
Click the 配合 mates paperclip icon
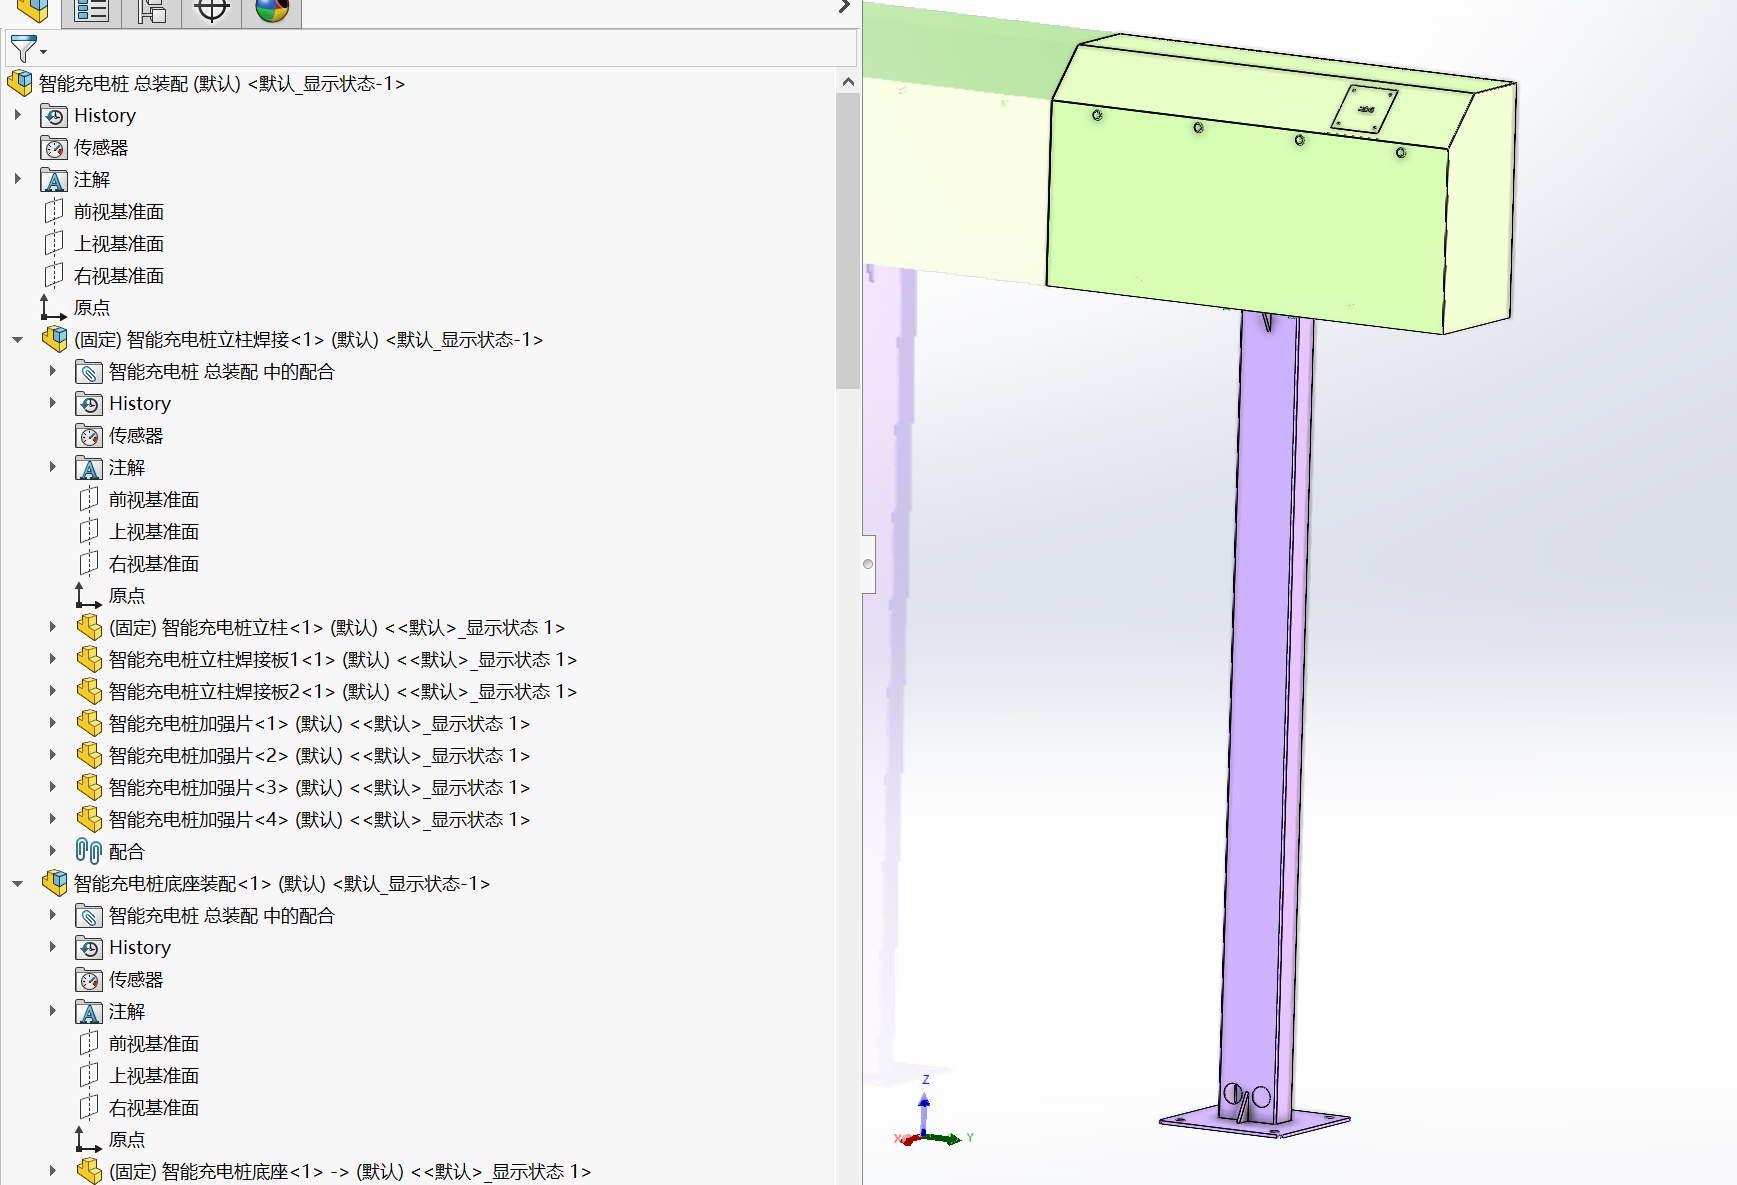(89, 851)
